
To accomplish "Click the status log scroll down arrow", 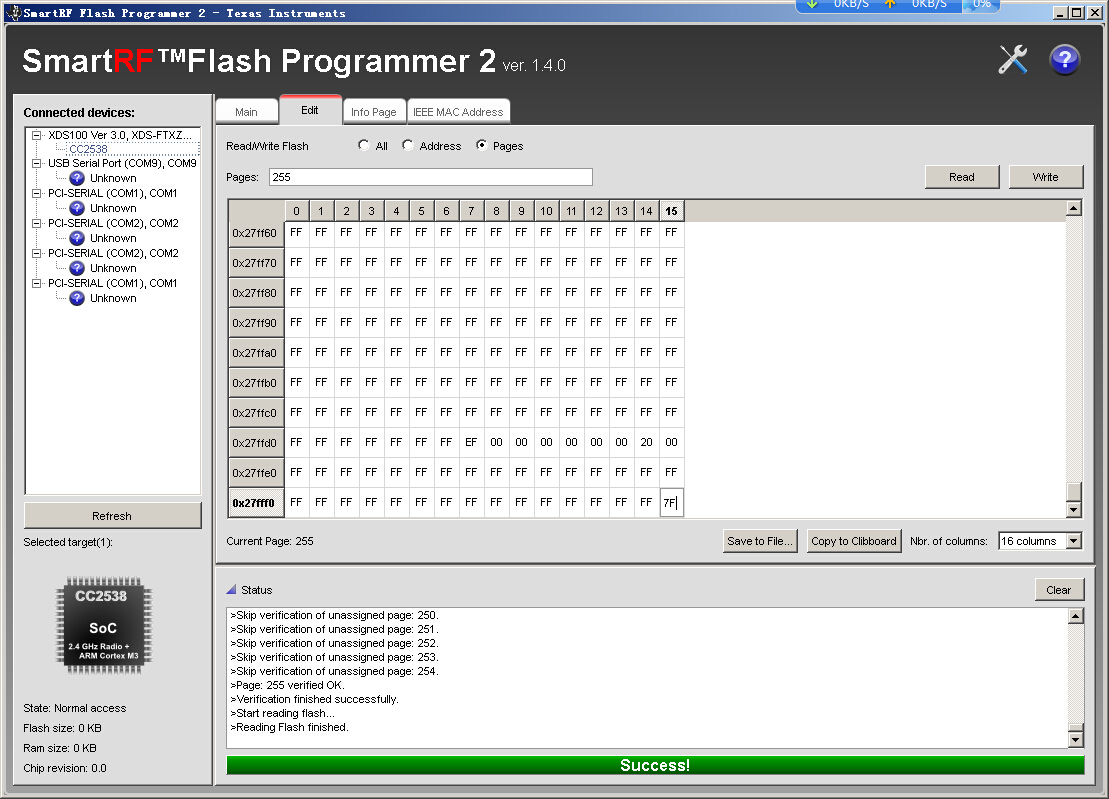I will 1075,740.
